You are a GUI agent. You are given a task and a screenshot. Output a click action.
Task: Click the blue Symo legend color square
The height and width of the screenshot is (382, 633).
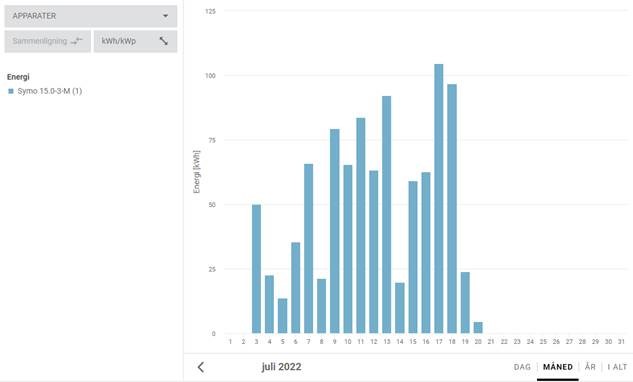click(11, 91)
